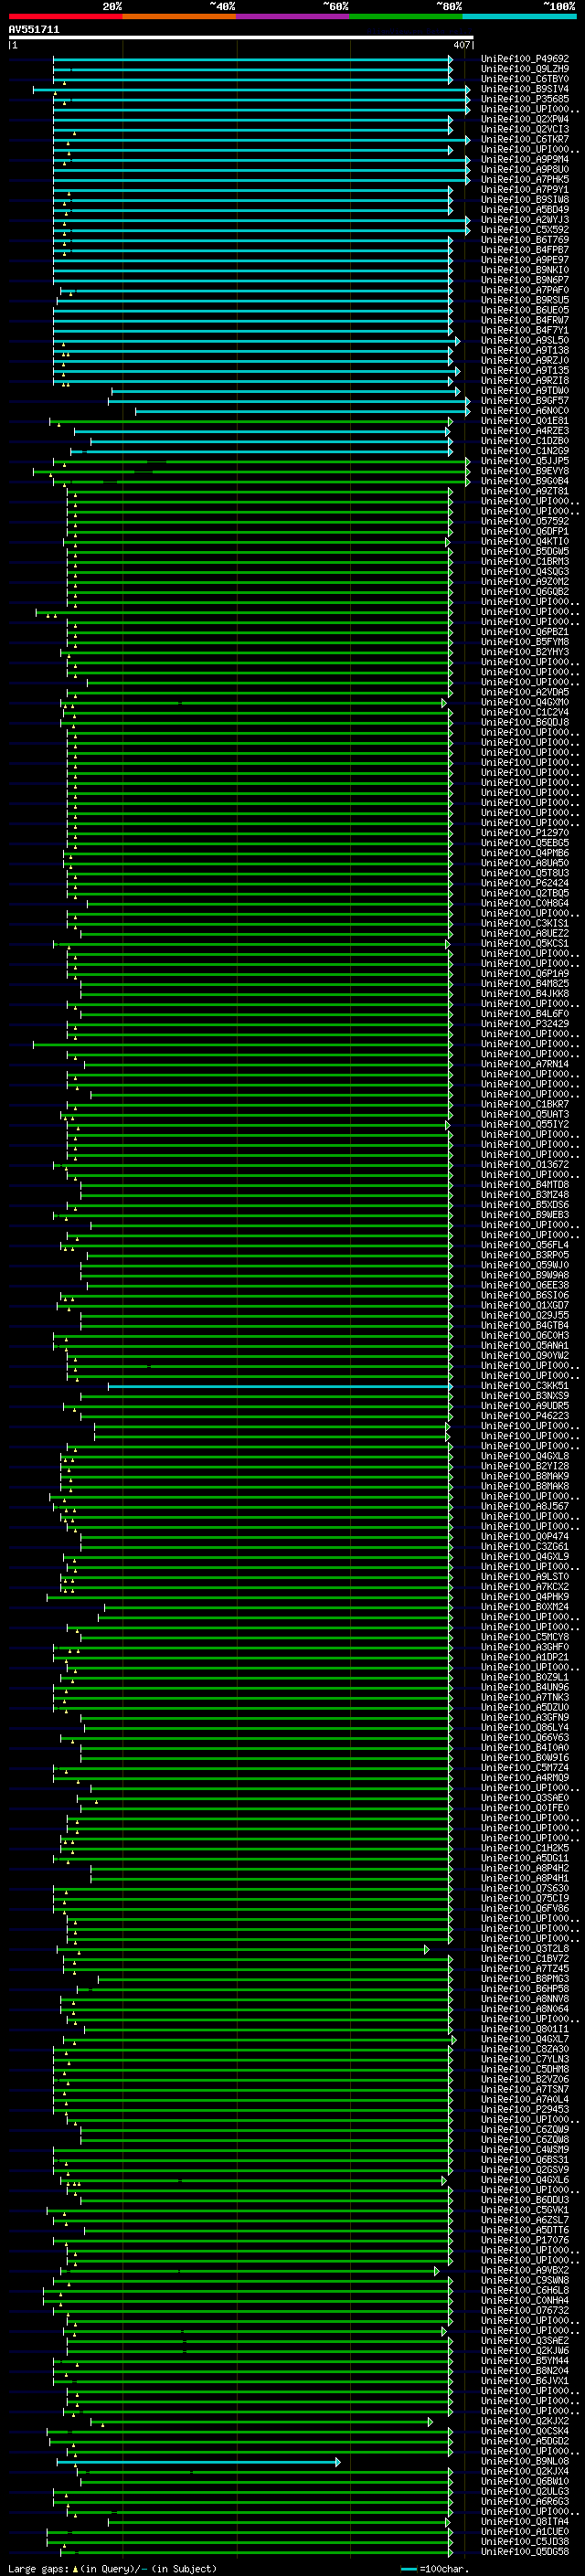This screenshot has width=585, height=2576.
Task: Open UniRef100_Q8ITA4 entry
Action: (x=525, y=2521)
